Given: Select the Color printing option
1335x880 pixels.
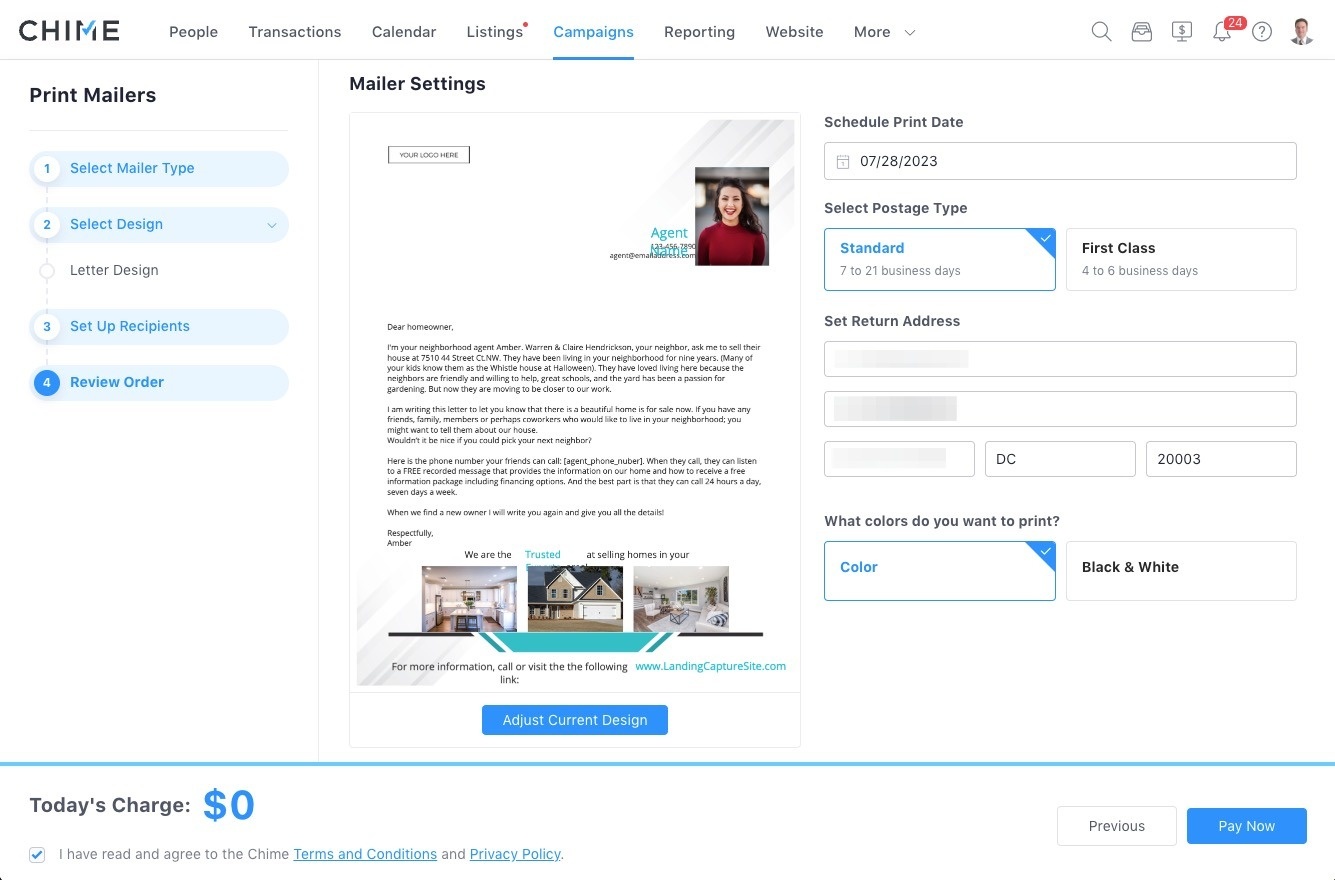Looking at the screenshot, I should coord(939,570).
